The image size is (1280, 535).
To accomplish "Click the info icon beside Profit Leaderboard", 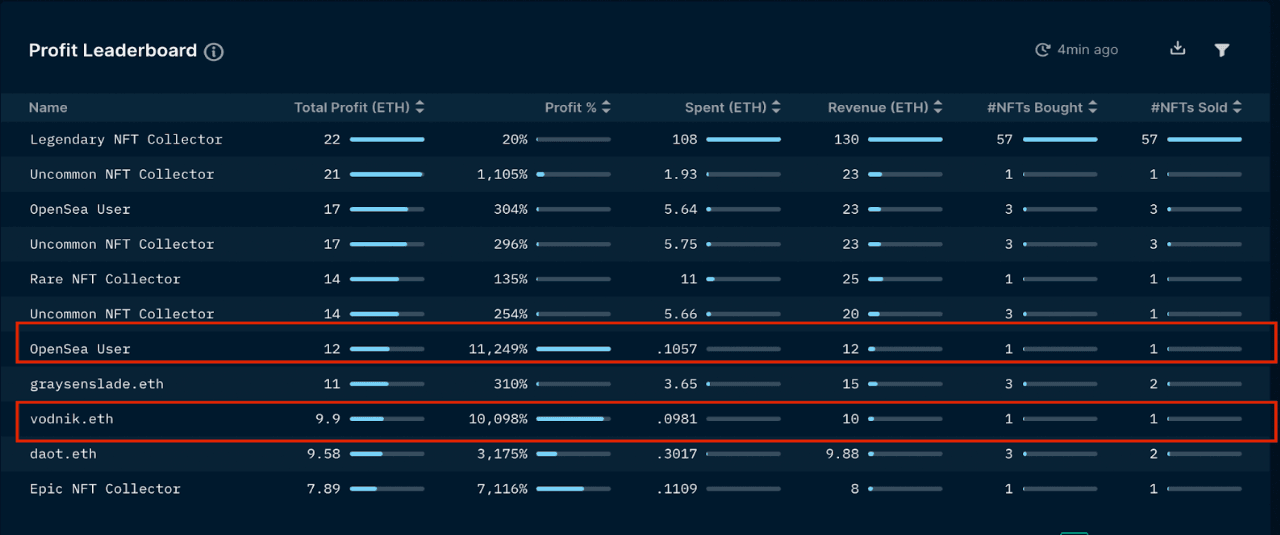I will (x=214, y=52).
